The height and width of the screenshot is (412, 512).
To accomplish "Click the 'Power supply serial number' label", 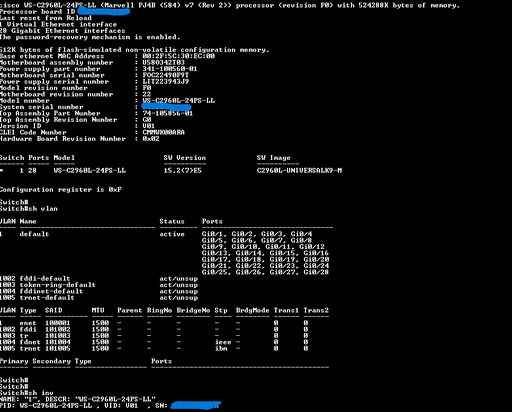I will pyautogui.click(x=54, y=81).
